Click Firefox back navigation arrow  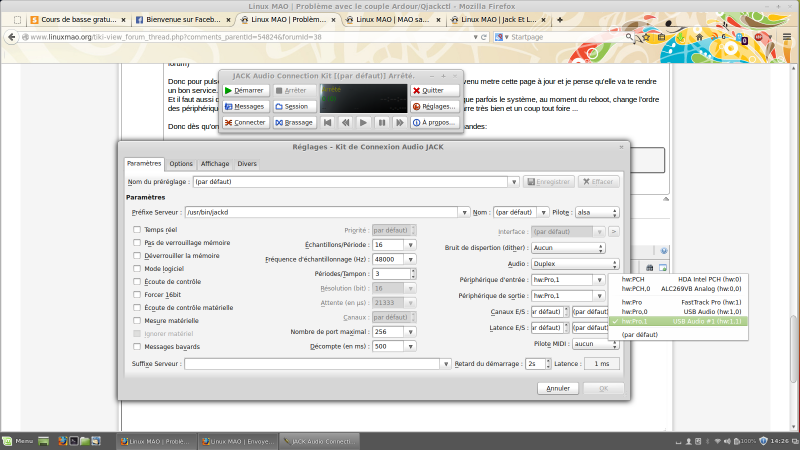11,37
